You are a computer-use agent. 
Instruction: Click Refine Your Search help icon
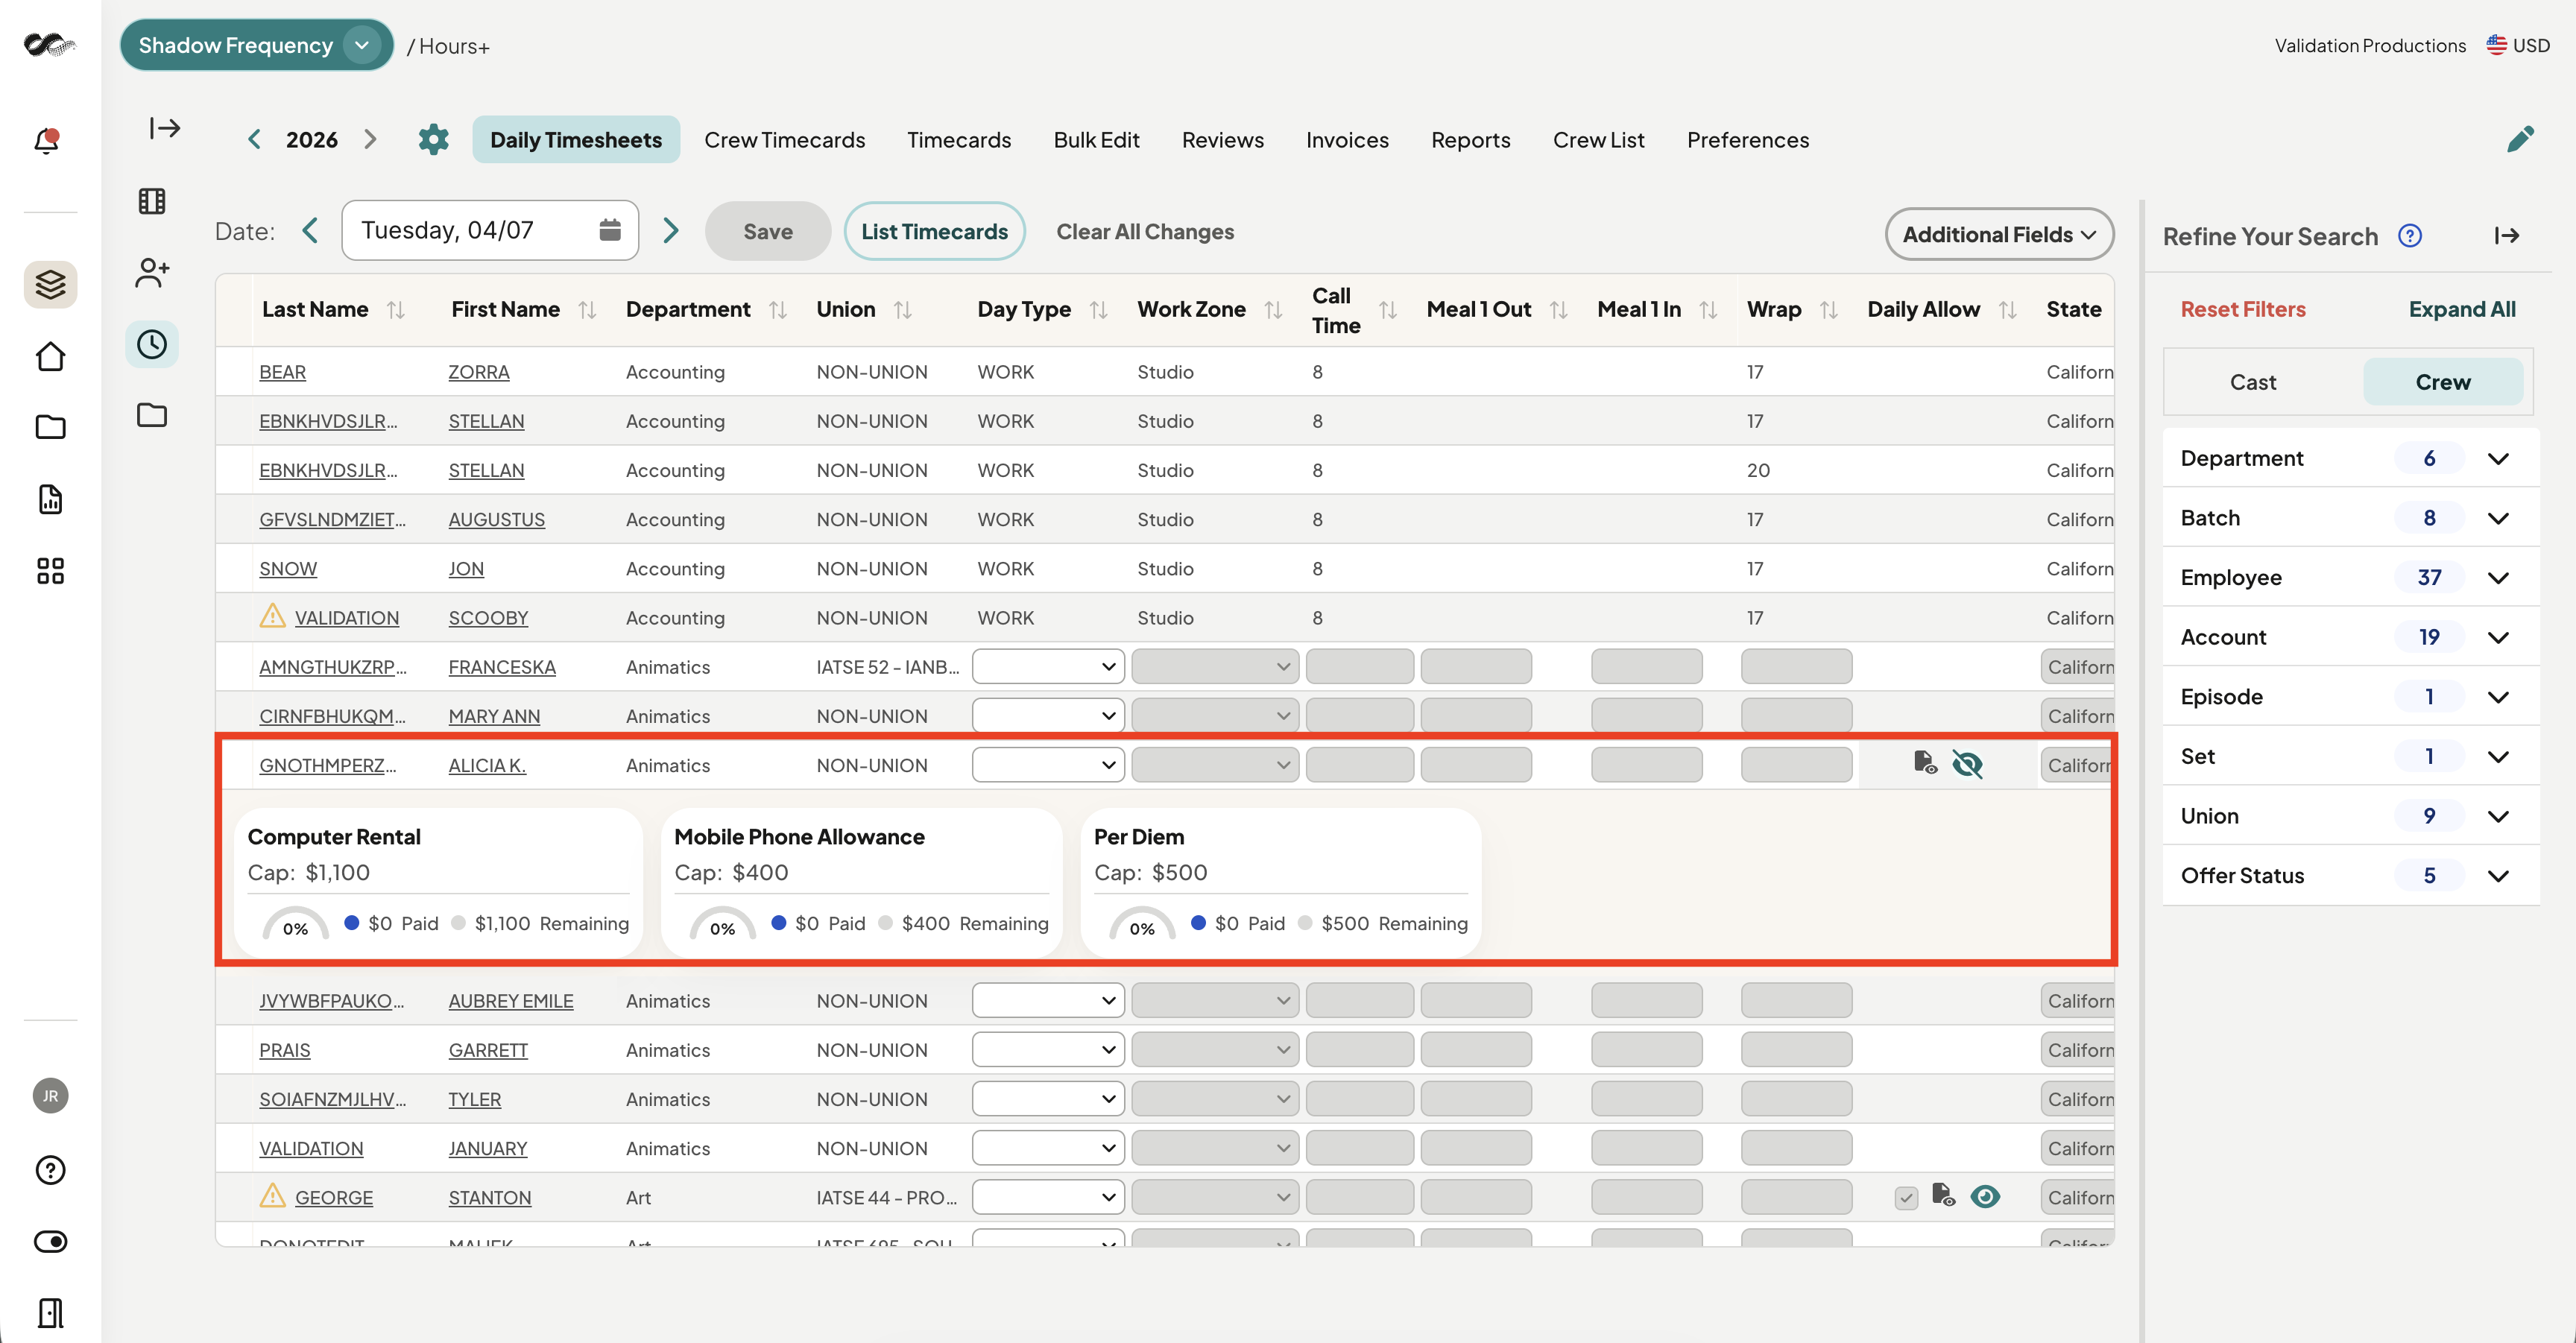(2410, 236)
